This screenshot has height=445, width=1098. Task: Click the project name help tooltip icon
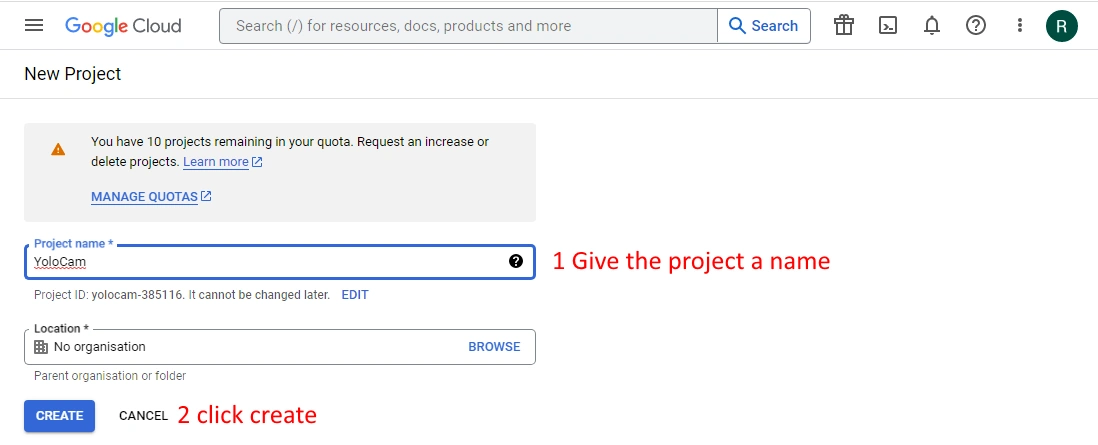click(x=516, y=261)
